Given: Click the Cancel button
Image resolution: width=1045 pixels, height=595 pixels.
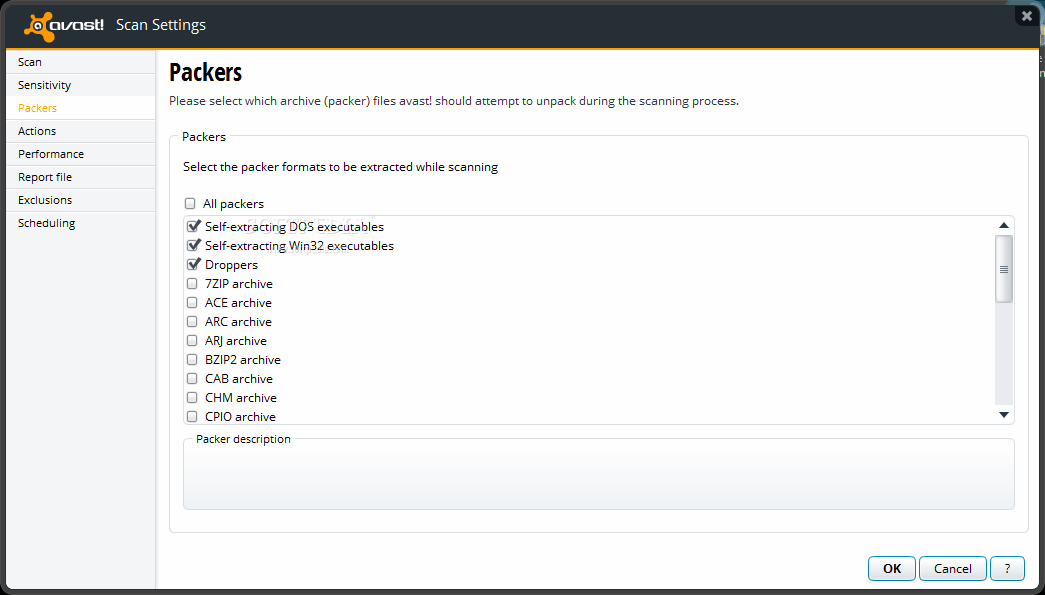Looking at the screenshot, I should [x=952, y=568].
